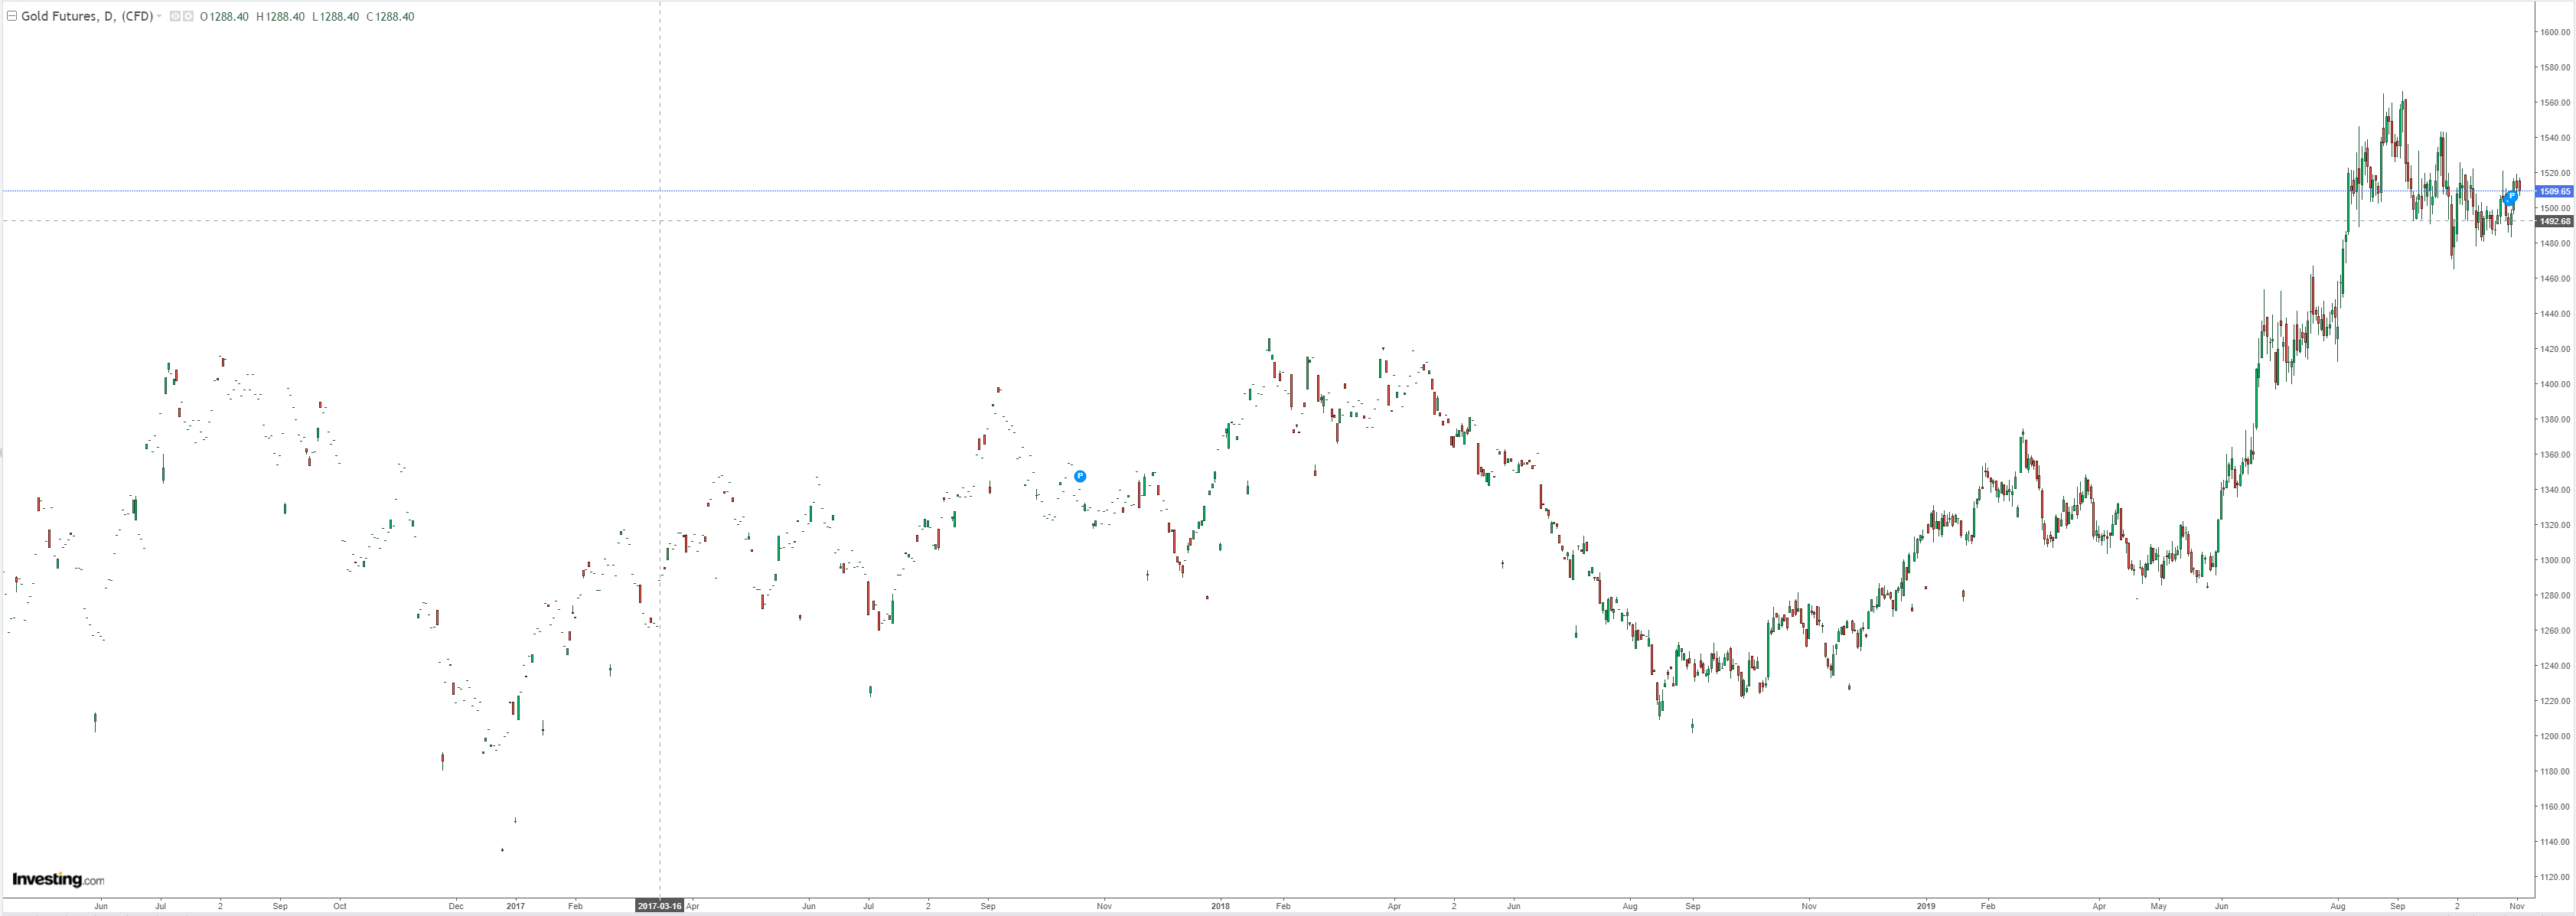
Task: Click the 1509.65 current price label
Action: click(2556, 191)
